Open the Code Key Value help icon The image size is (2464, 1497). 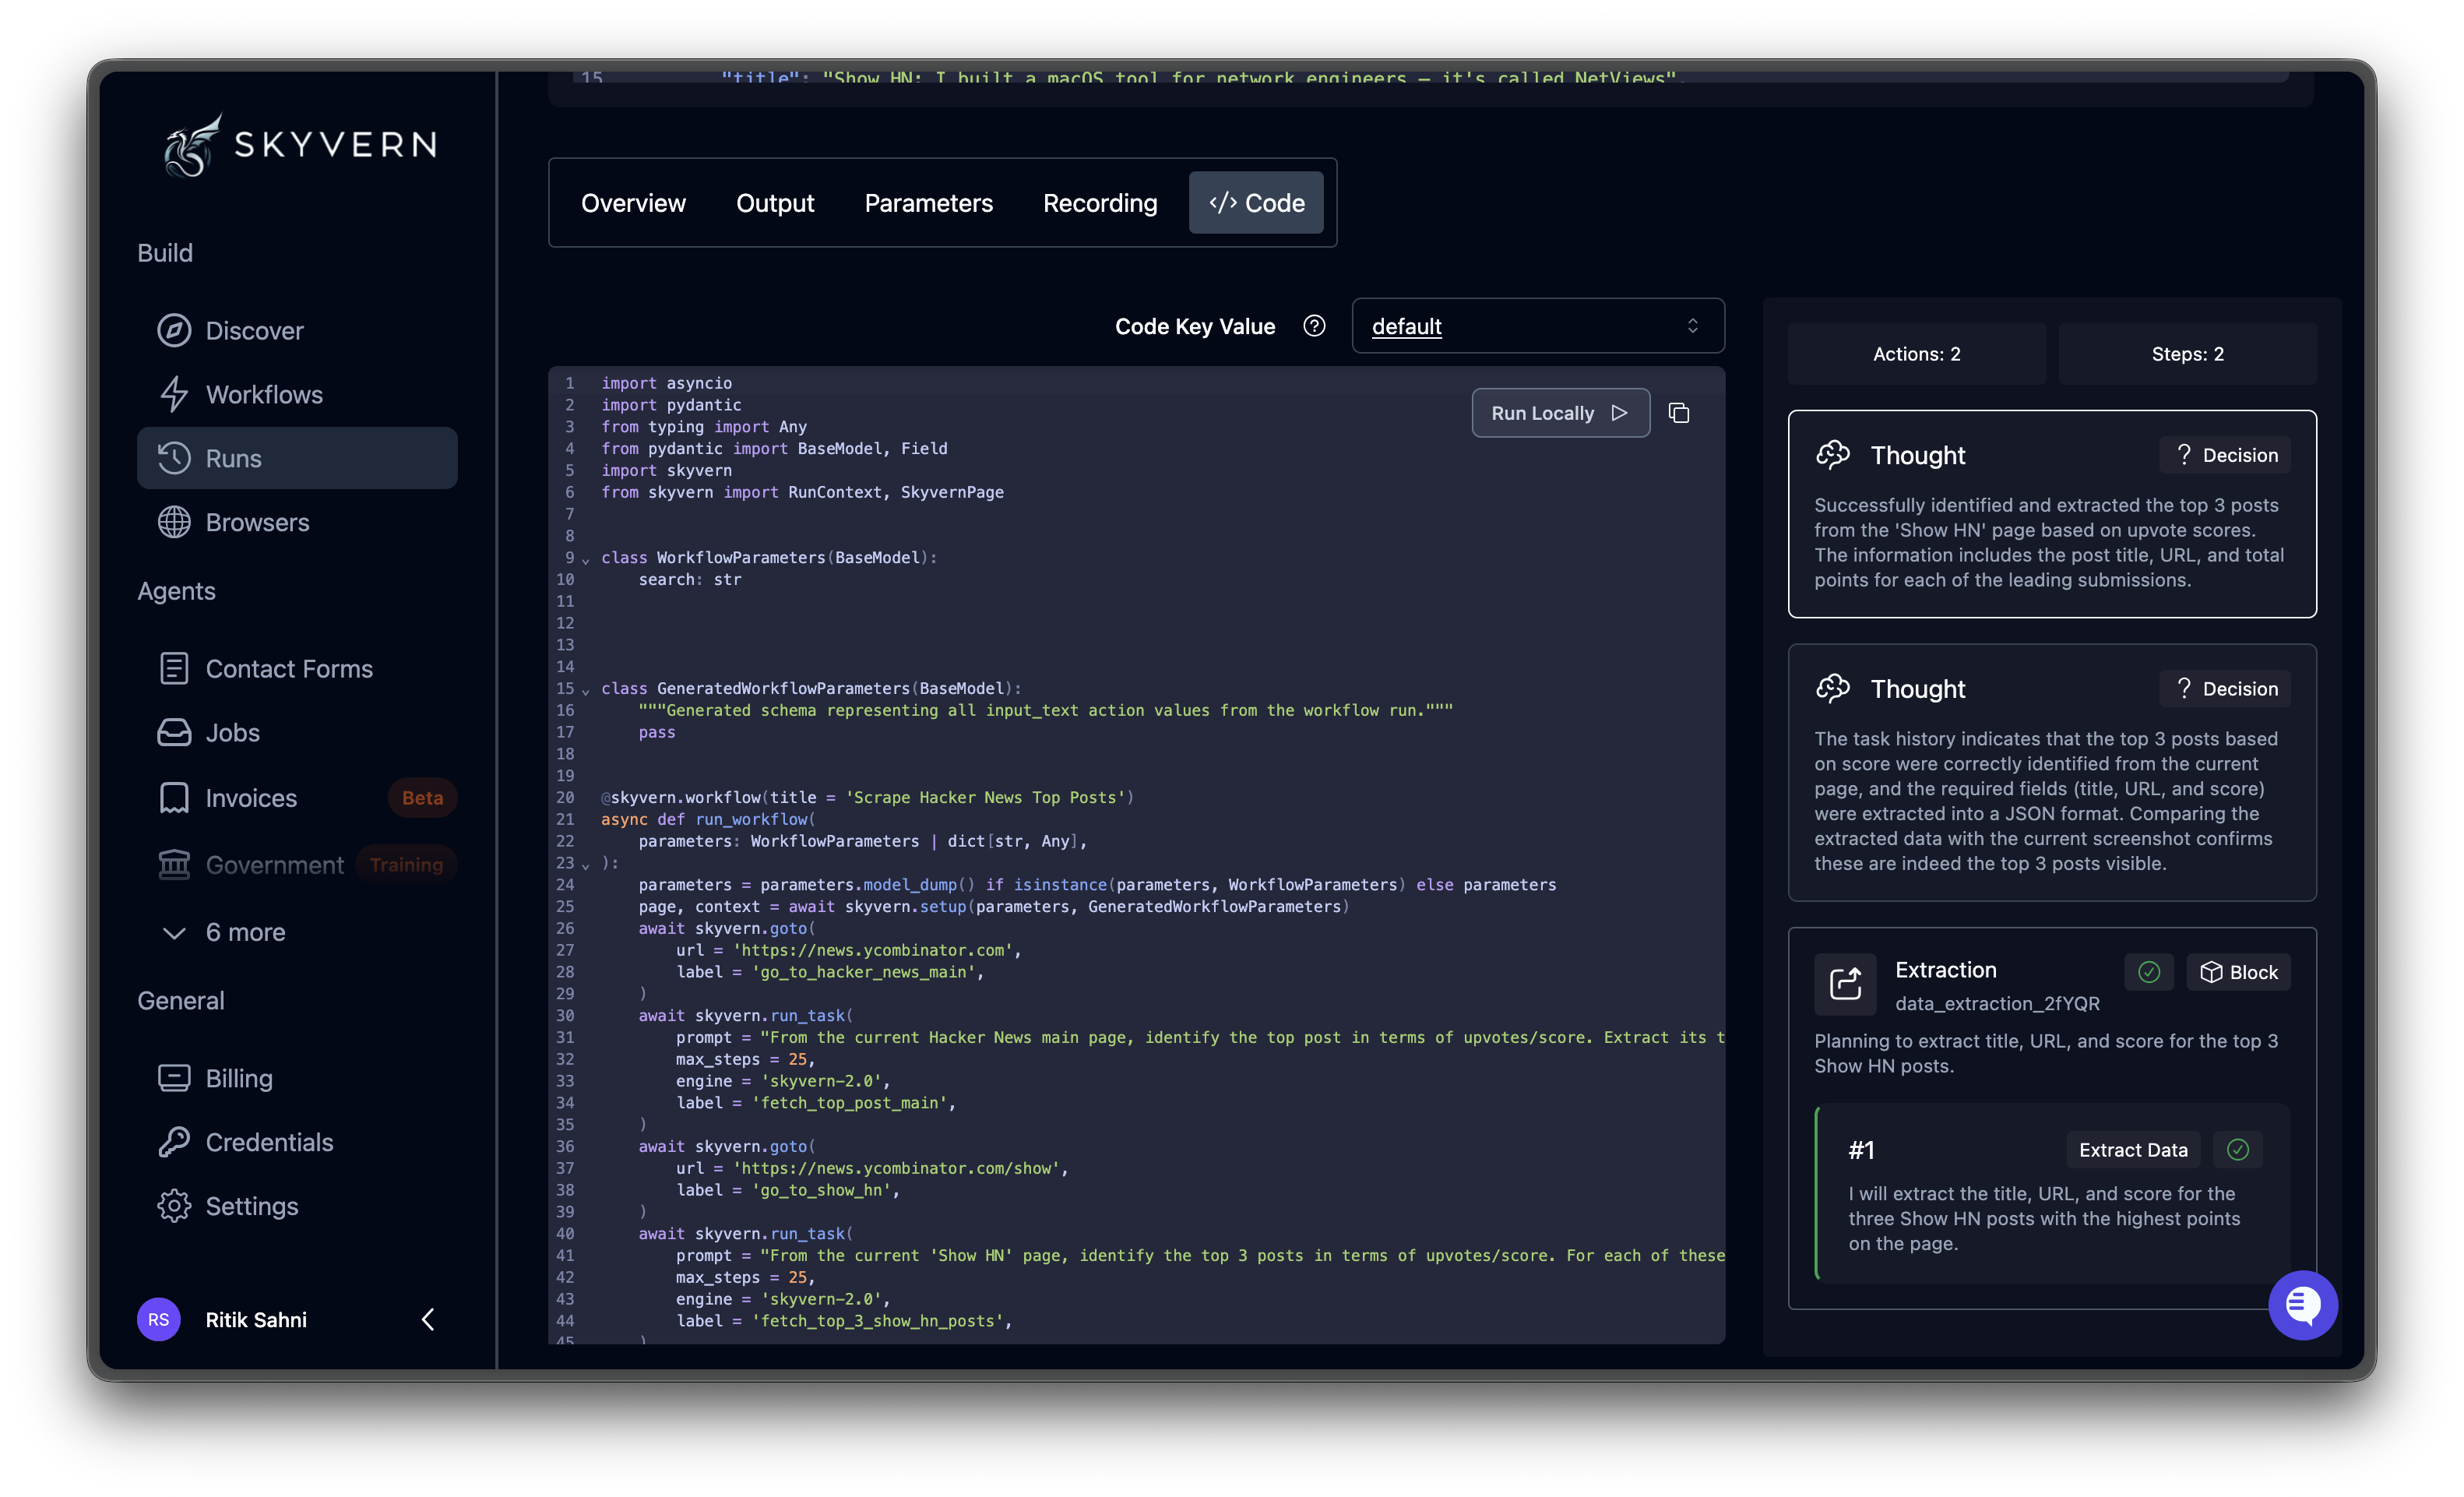click(1314, 325)
